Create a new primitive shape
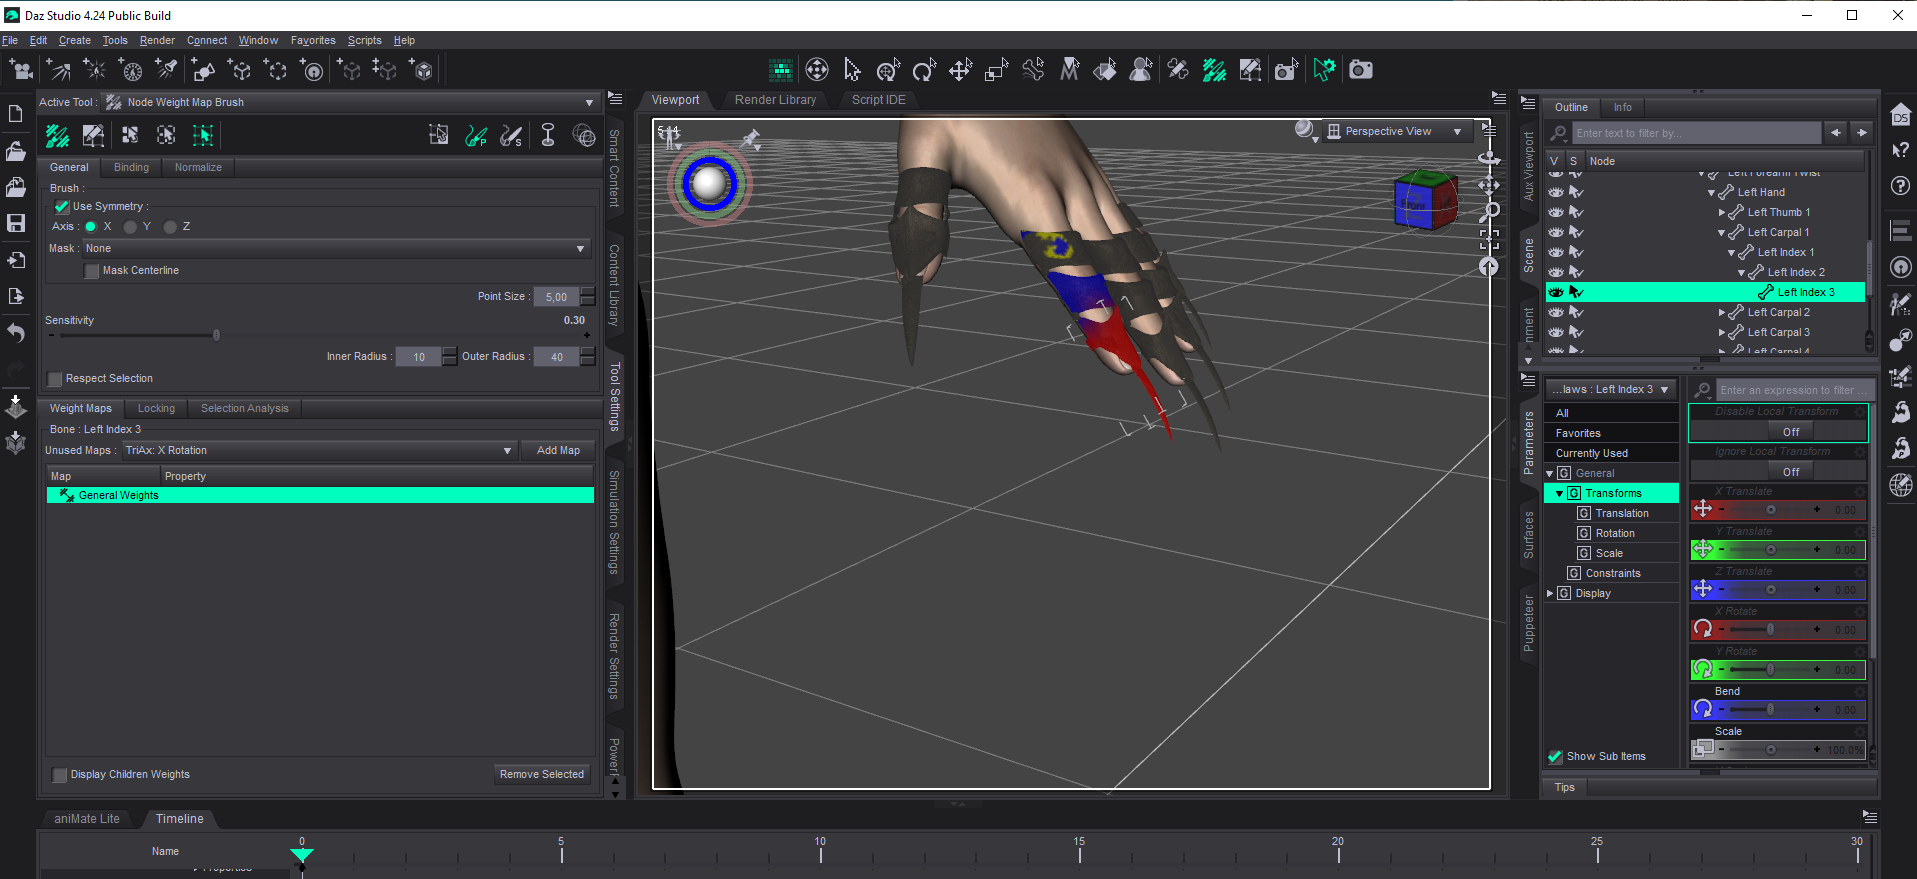This screenshot has width=1917, height=879. 203,70
